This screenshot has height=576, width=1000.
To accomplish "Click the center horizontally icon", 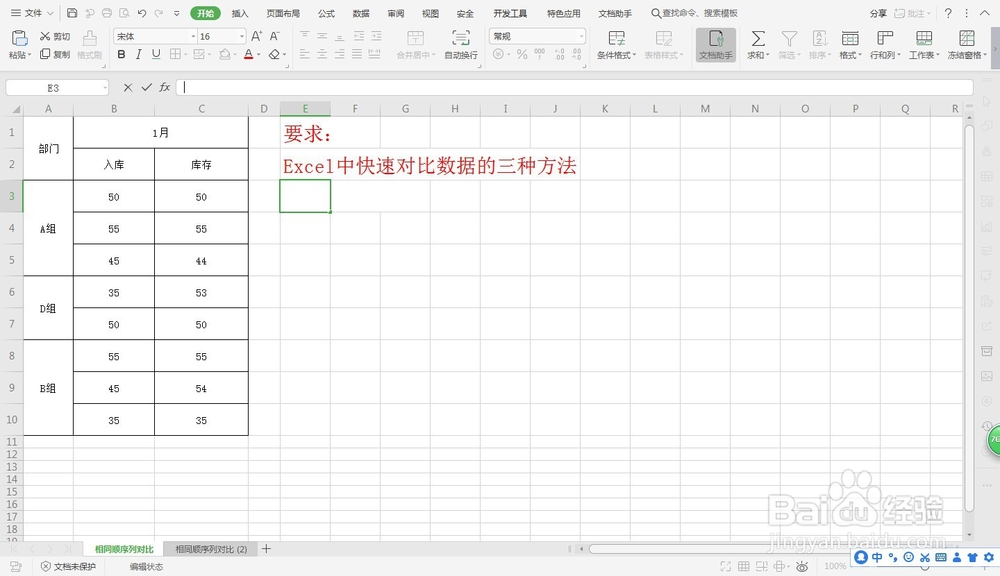I will pos(322,55).
